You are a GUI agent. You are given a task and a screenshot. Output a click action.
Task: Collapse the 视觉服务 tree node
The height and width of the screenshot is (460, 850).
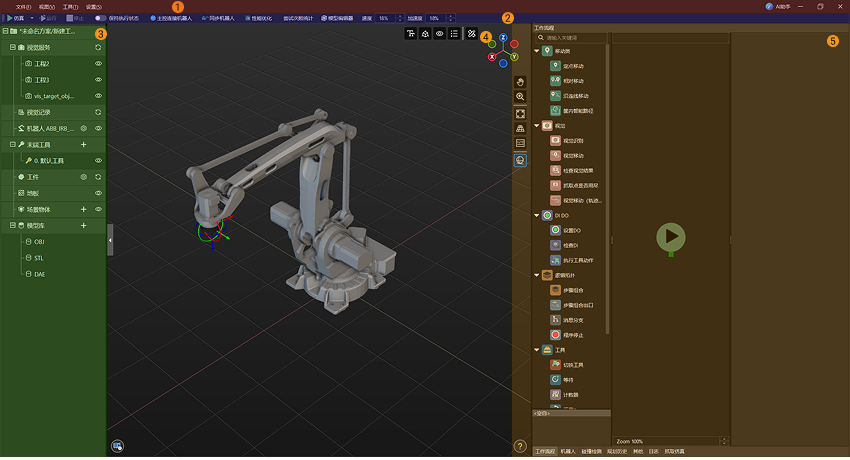(x=12, y=47)
